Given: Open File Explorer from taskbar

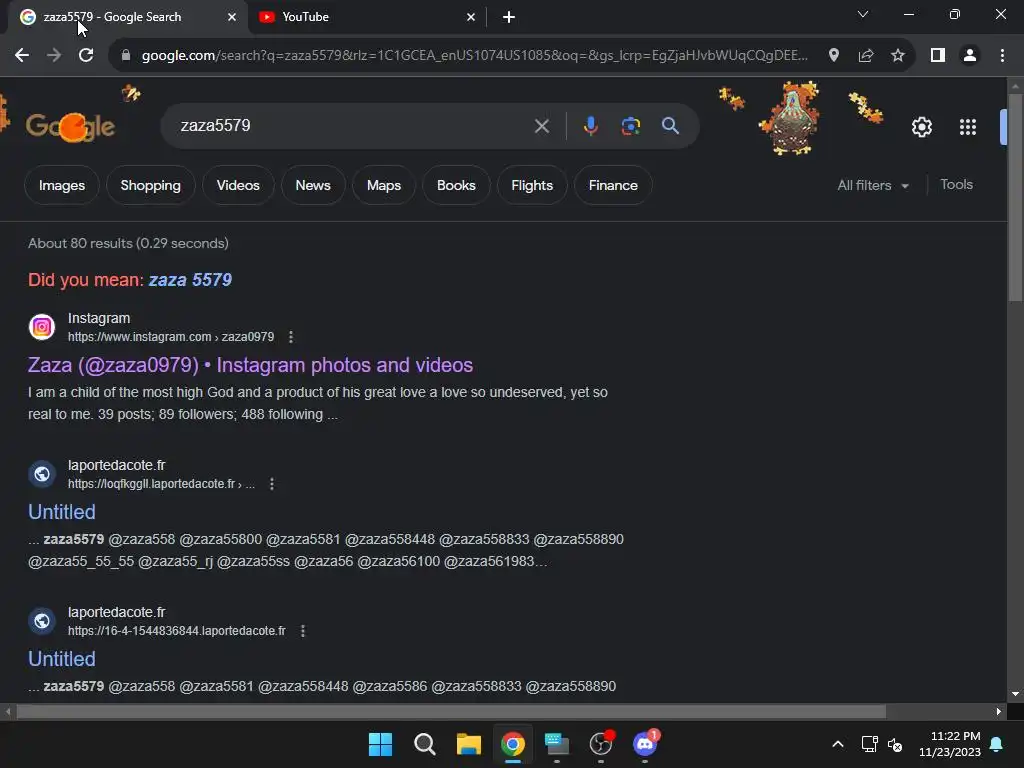Looking at the screenshot, I should (x=468, y=744).
